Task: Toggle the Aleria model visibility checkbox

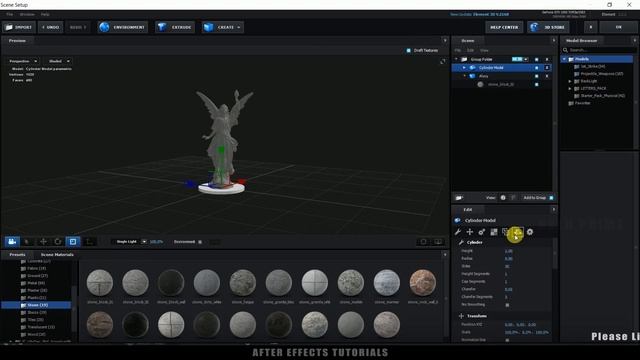Action: click(536, 76)
